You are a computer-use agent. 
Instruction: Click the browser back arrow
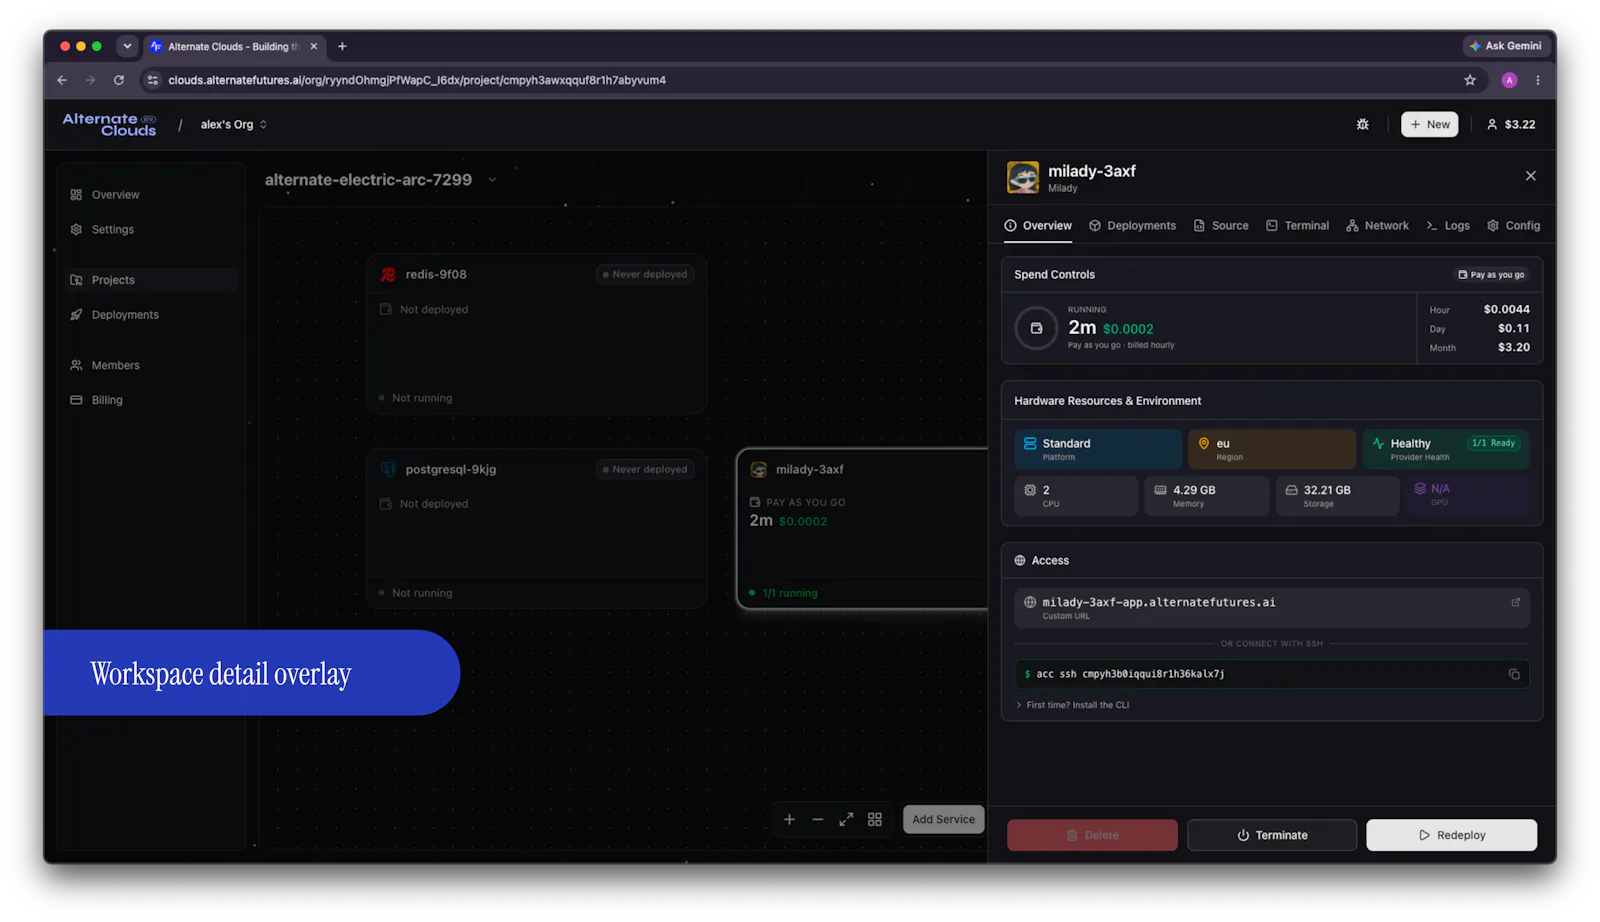tap(62, 80)
